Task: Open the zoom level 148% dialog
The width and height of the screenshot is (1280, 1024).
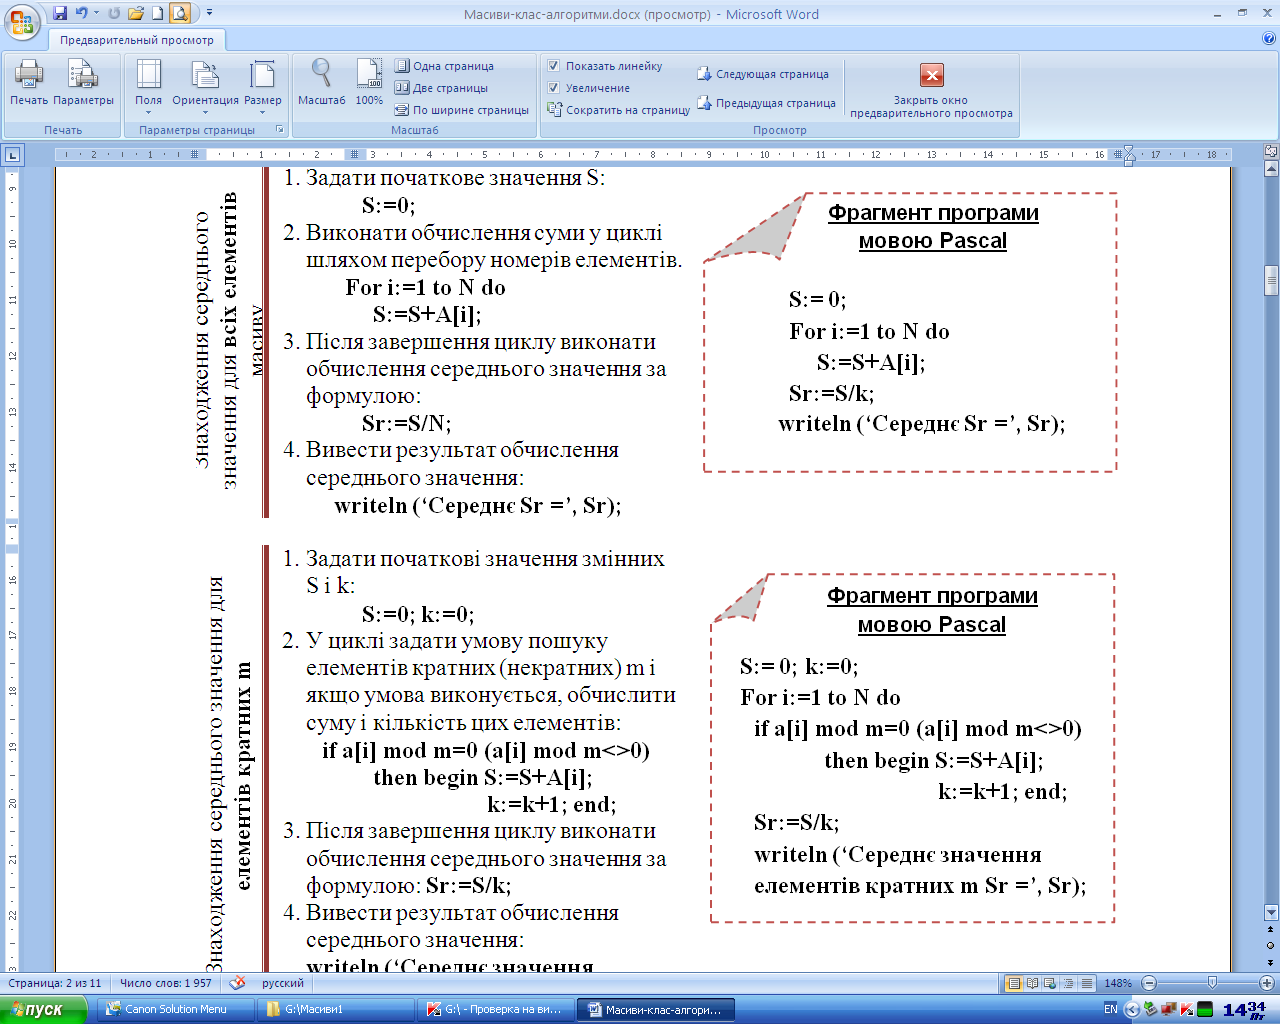Action: (1118, 983)
